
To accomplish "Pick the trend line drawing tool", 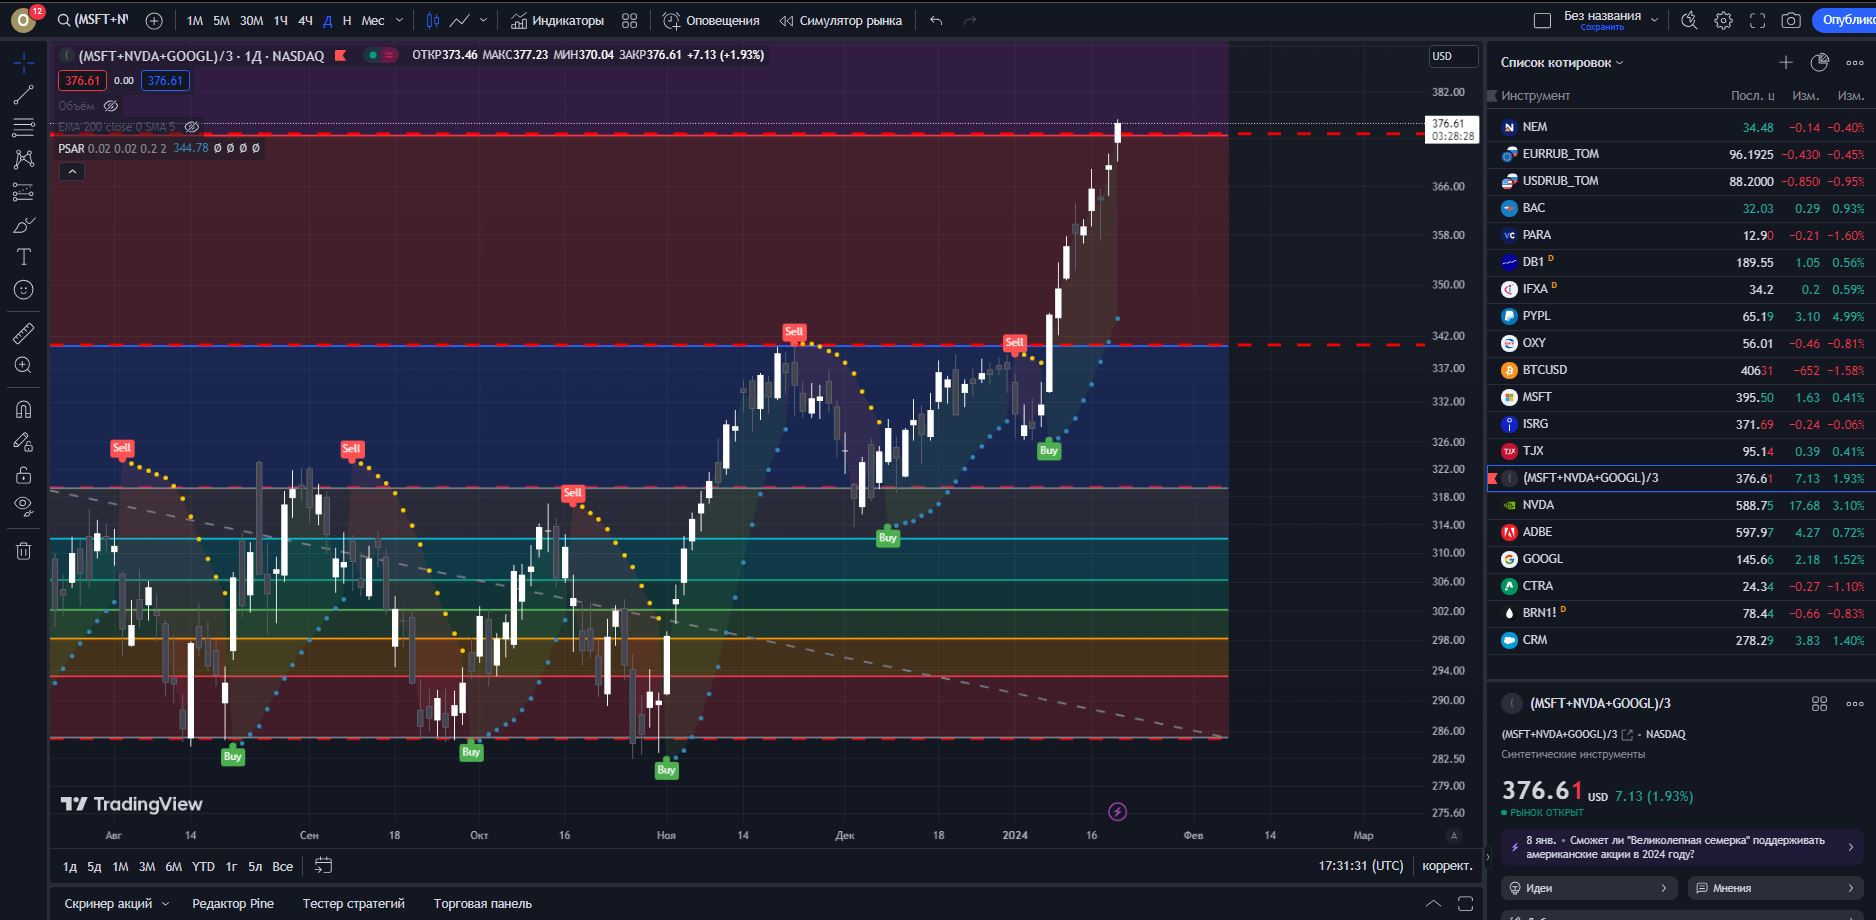I will [24, 95].
